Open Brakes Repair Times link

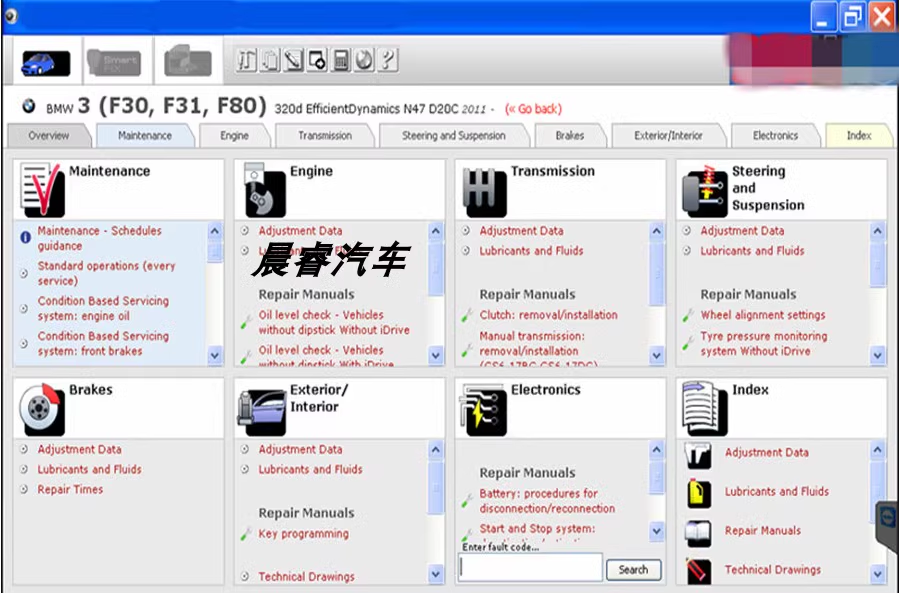point(71,489)
